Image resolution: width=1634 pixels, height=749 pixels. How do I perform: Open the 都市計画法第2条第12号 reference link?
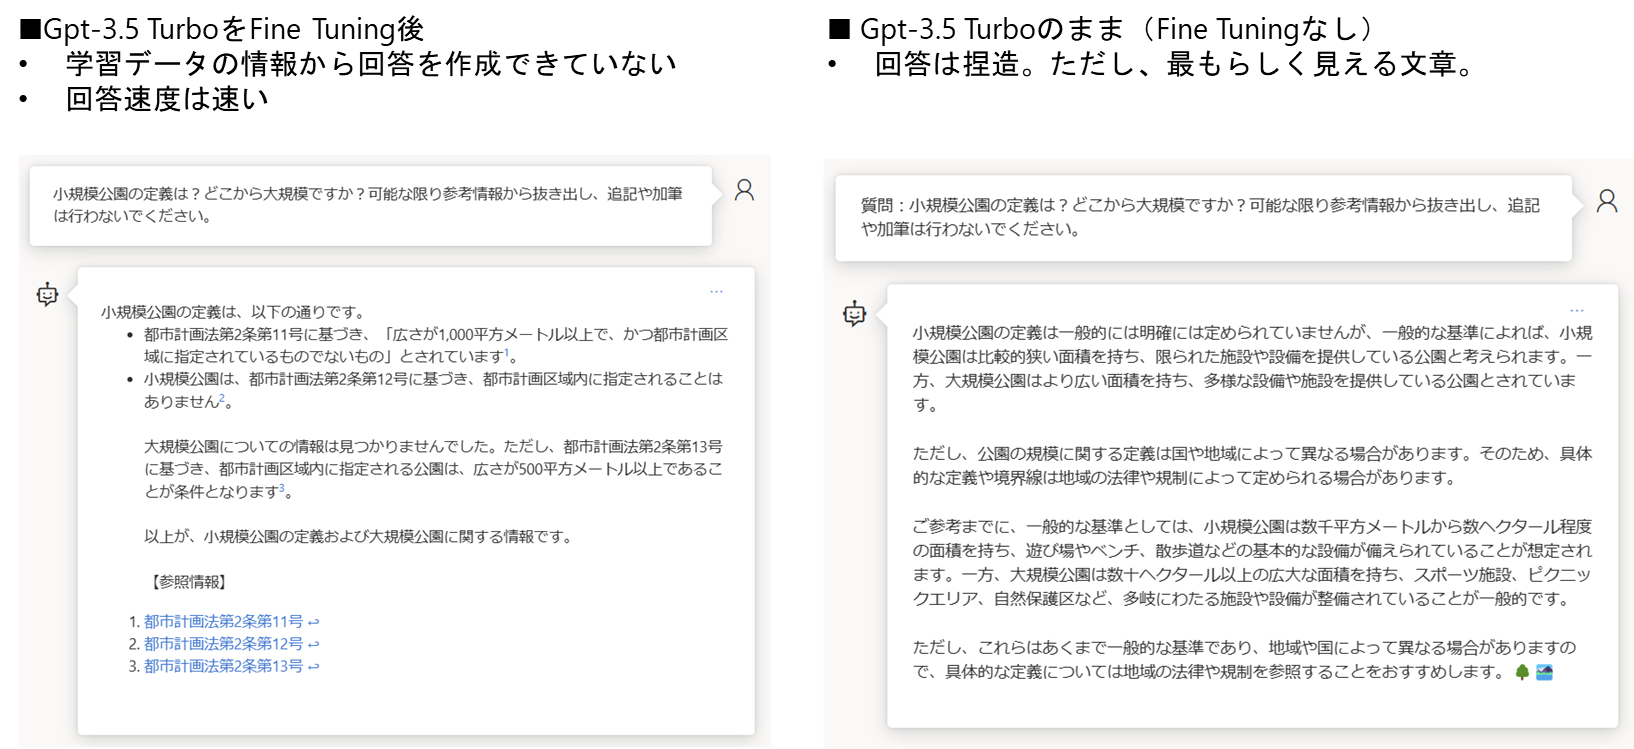tap(223, 644)
